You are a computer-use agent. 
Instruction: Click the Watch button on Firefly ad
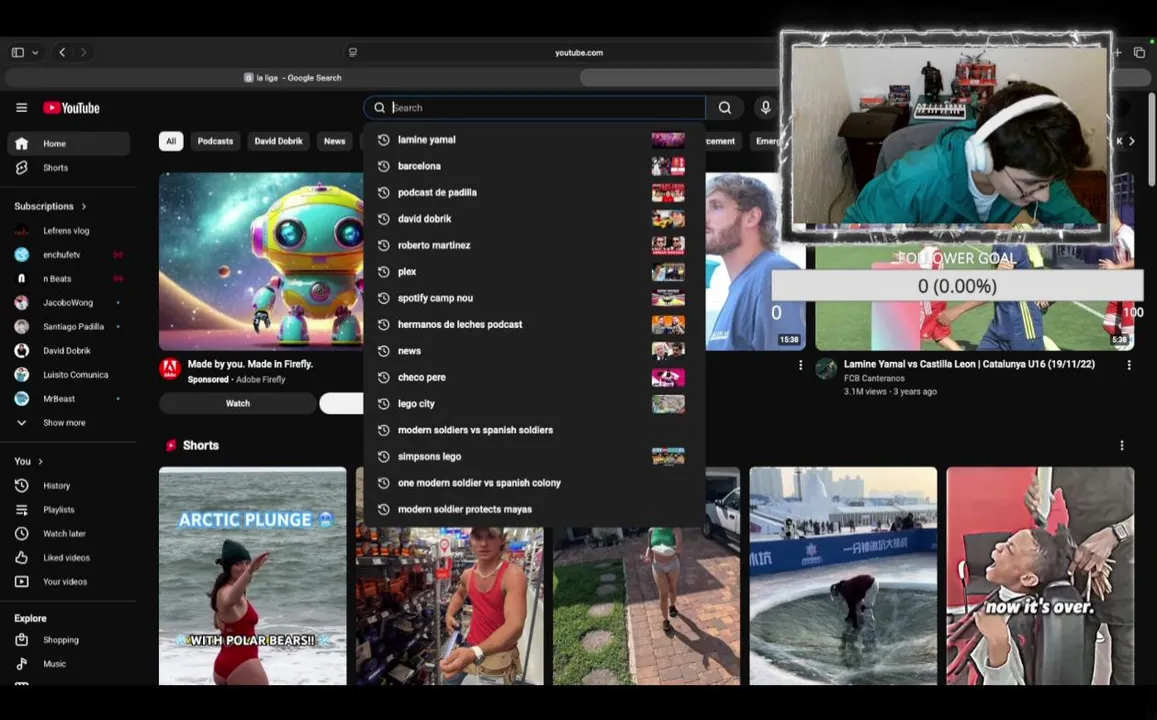coord(238,404)
